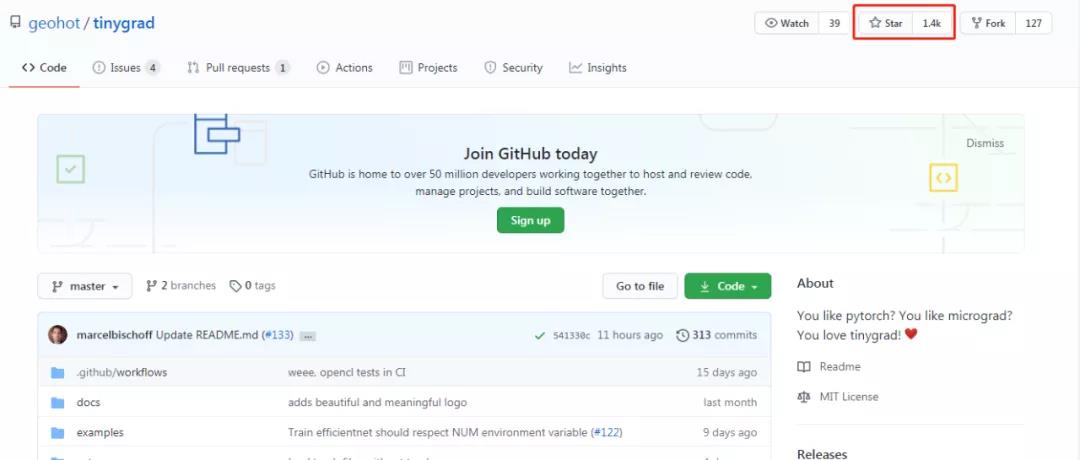Switch to the Issues tab
Screen dimensions: 1080x460
pyautogui.click(x=126, y=67)
